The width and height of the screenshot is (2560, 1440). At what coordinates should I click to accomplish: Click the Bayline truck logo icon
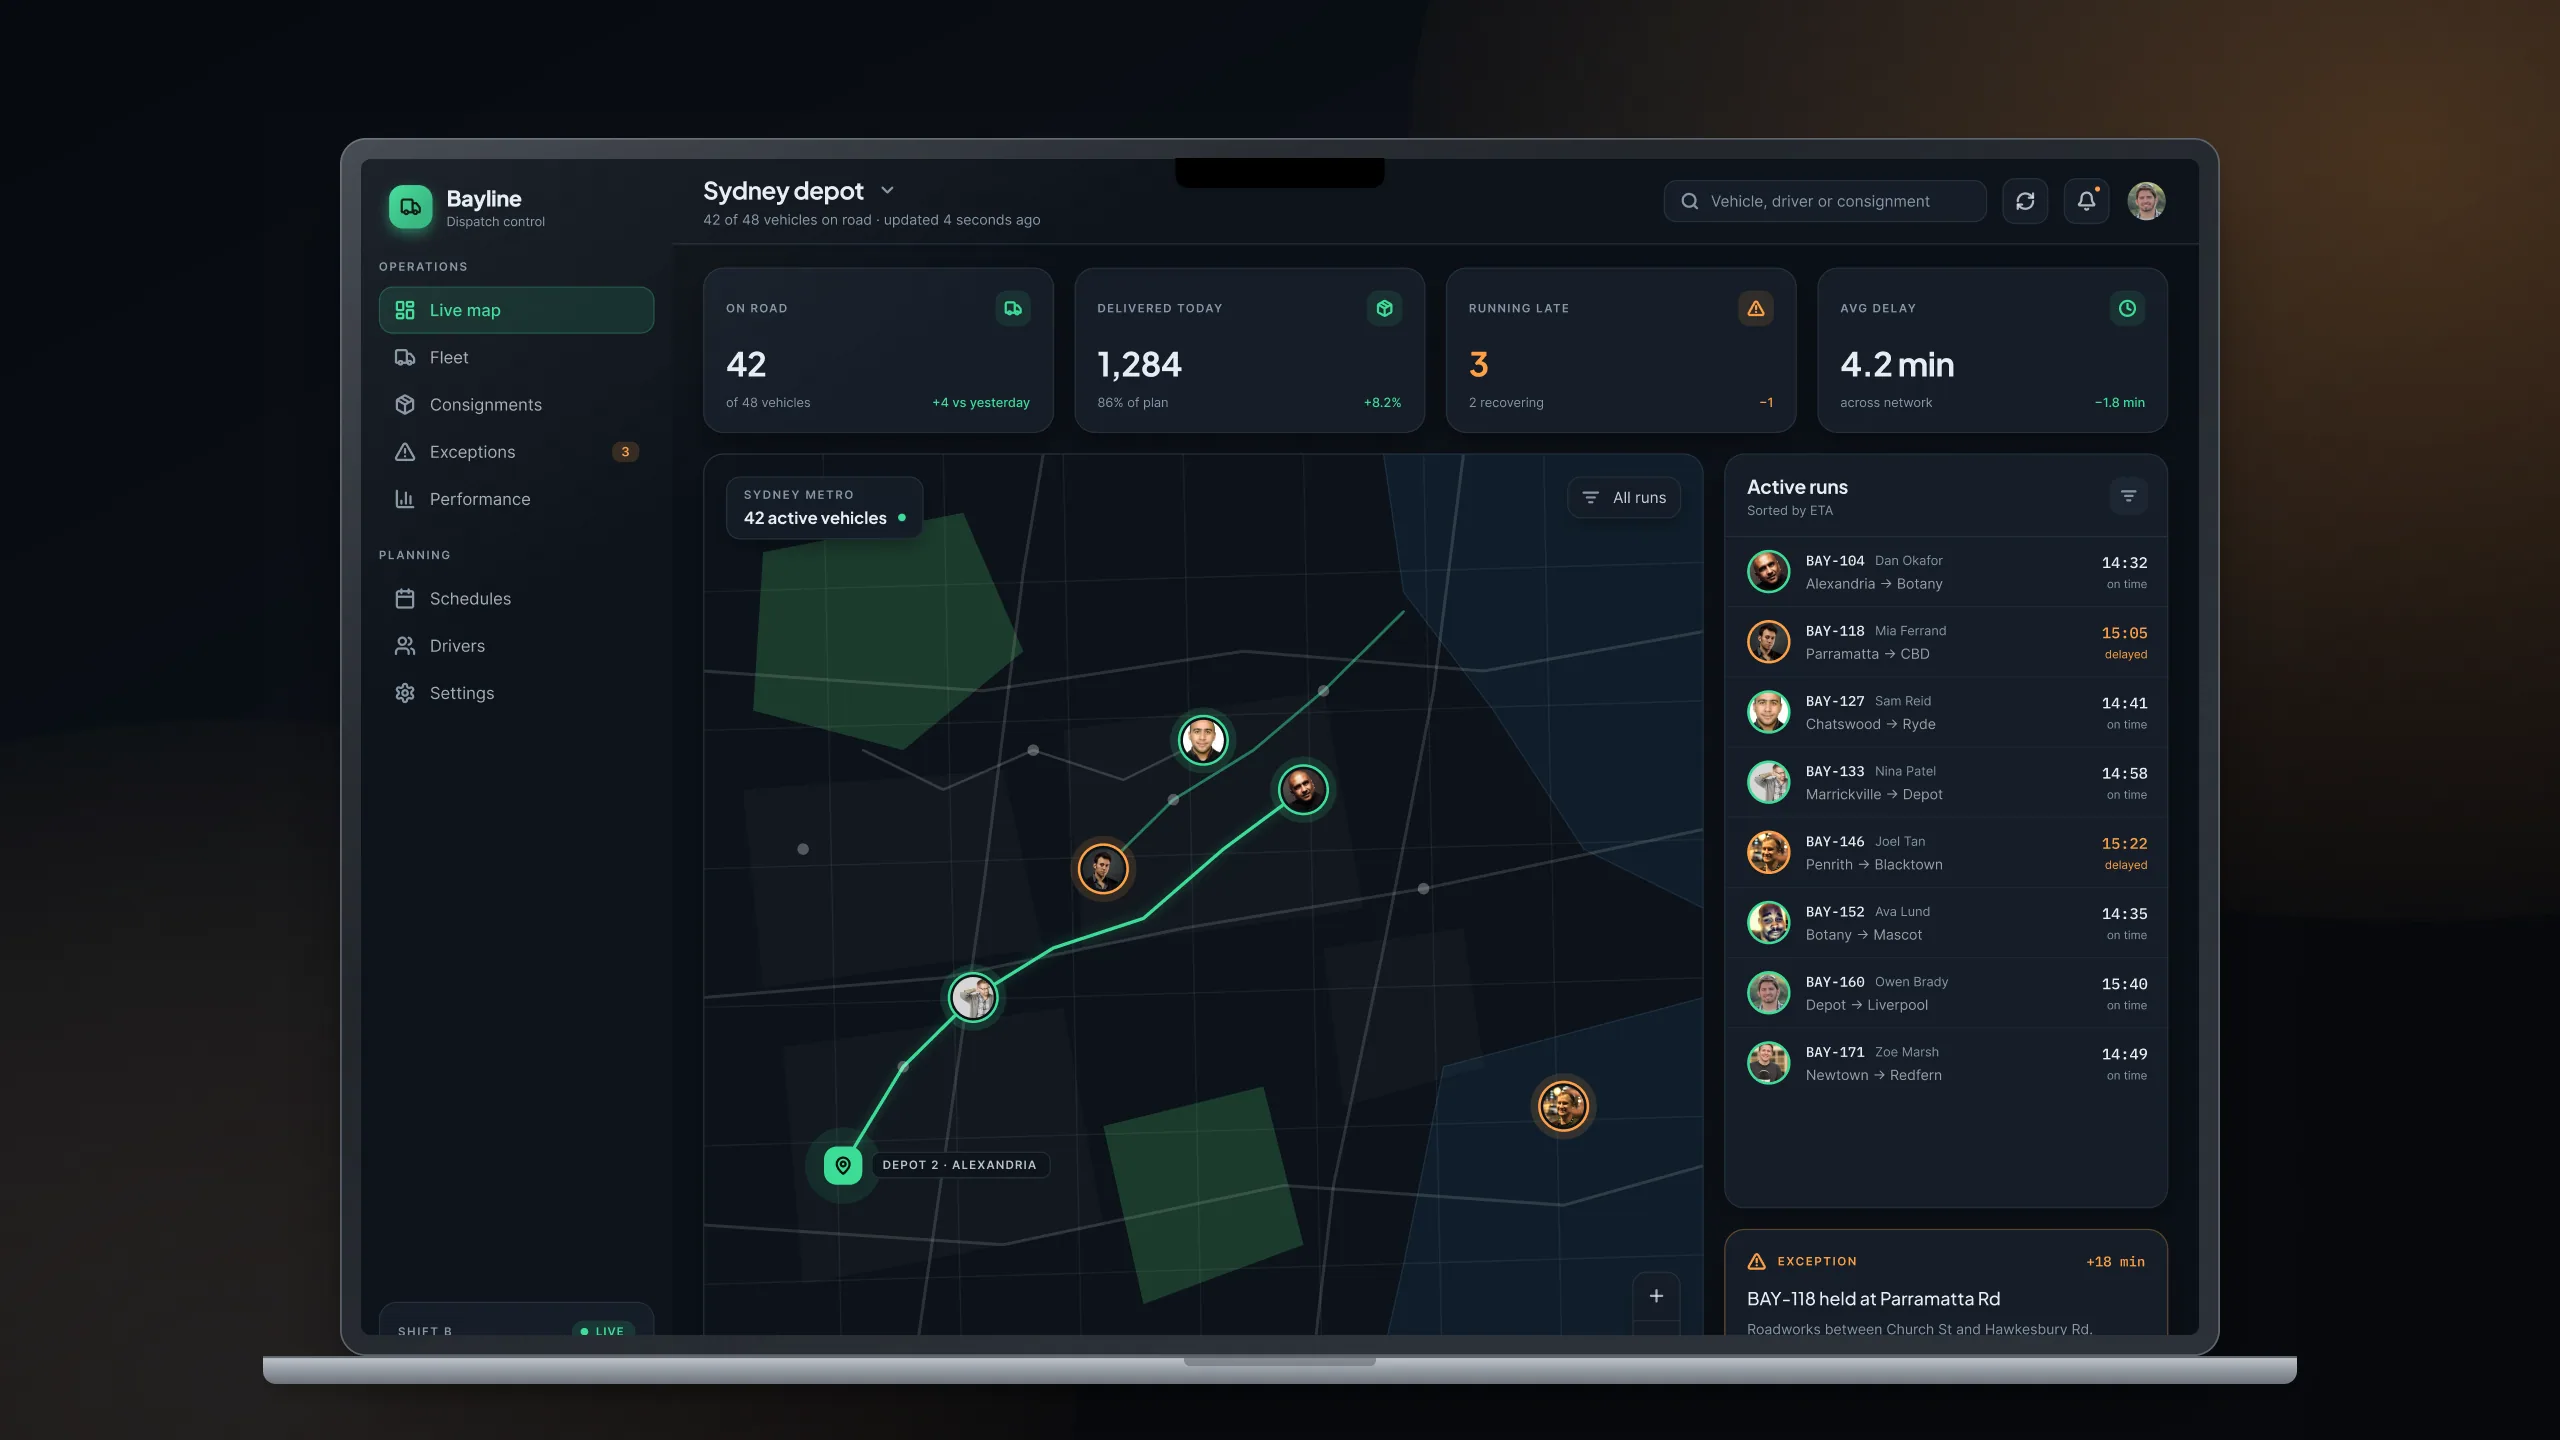point(410,207)
